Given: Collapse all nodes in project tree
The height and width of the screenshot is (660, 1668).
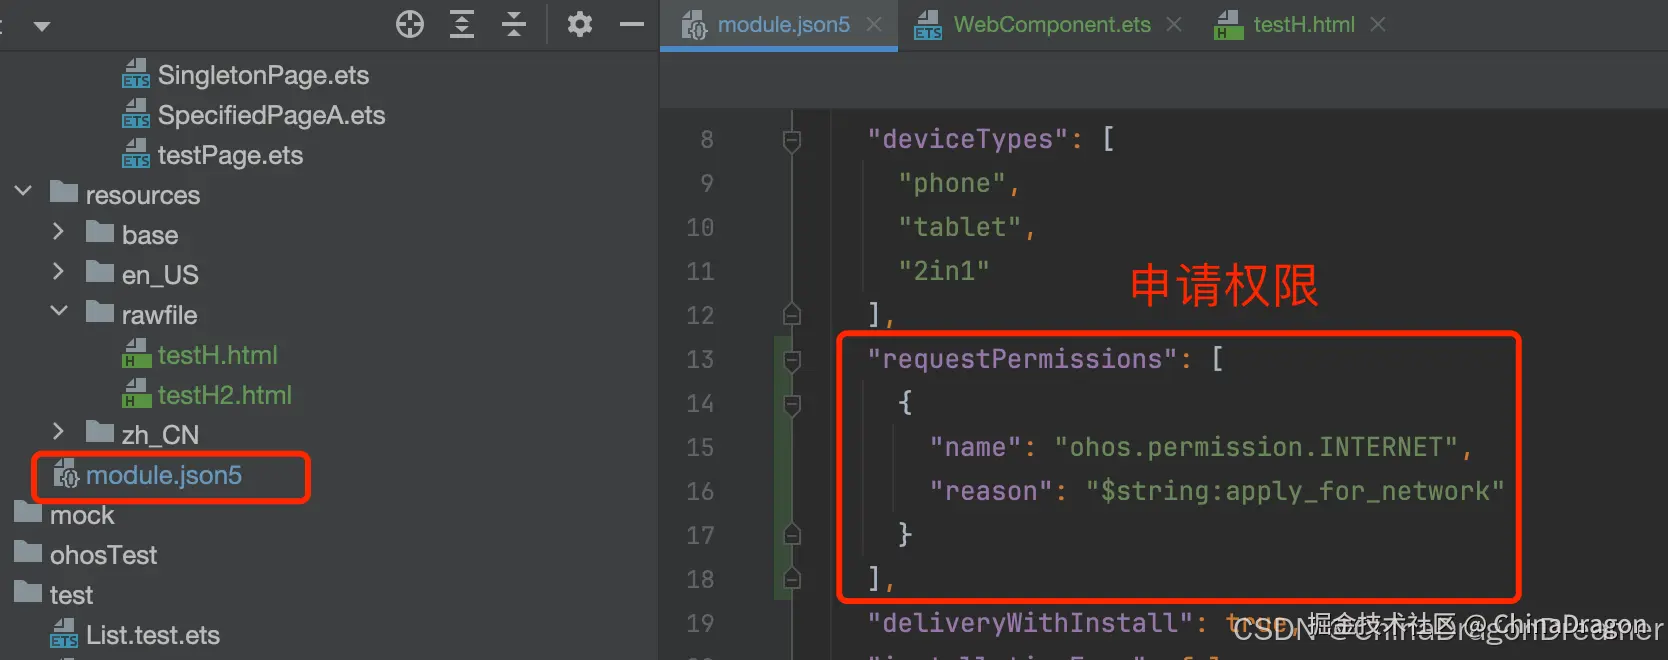Looking at the screenshot, I should [x=514, y=24].
